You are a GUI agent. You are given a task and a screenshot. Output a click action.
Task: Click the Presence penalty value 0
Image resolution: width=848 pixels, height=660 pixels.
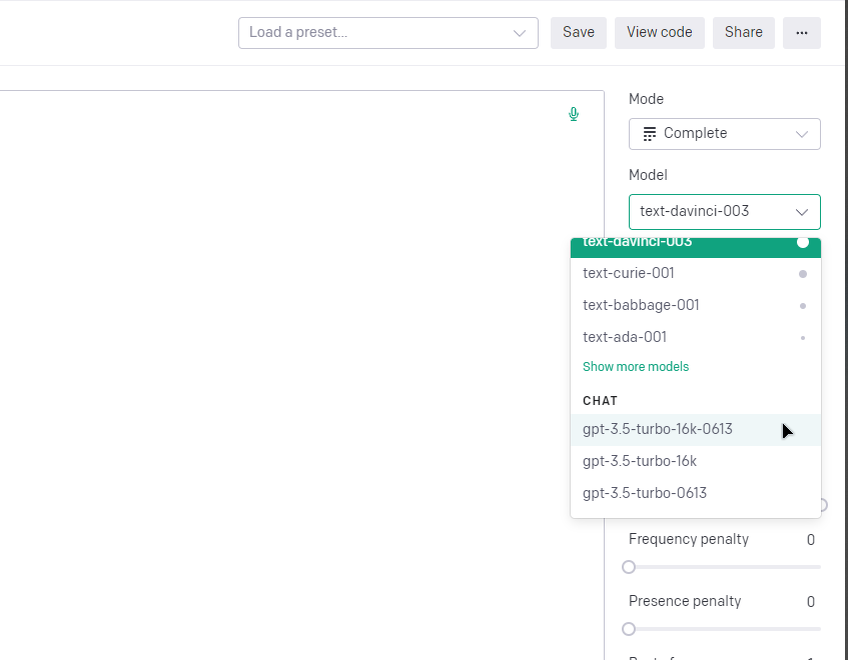pyautogui.click(x=811, y=602)
